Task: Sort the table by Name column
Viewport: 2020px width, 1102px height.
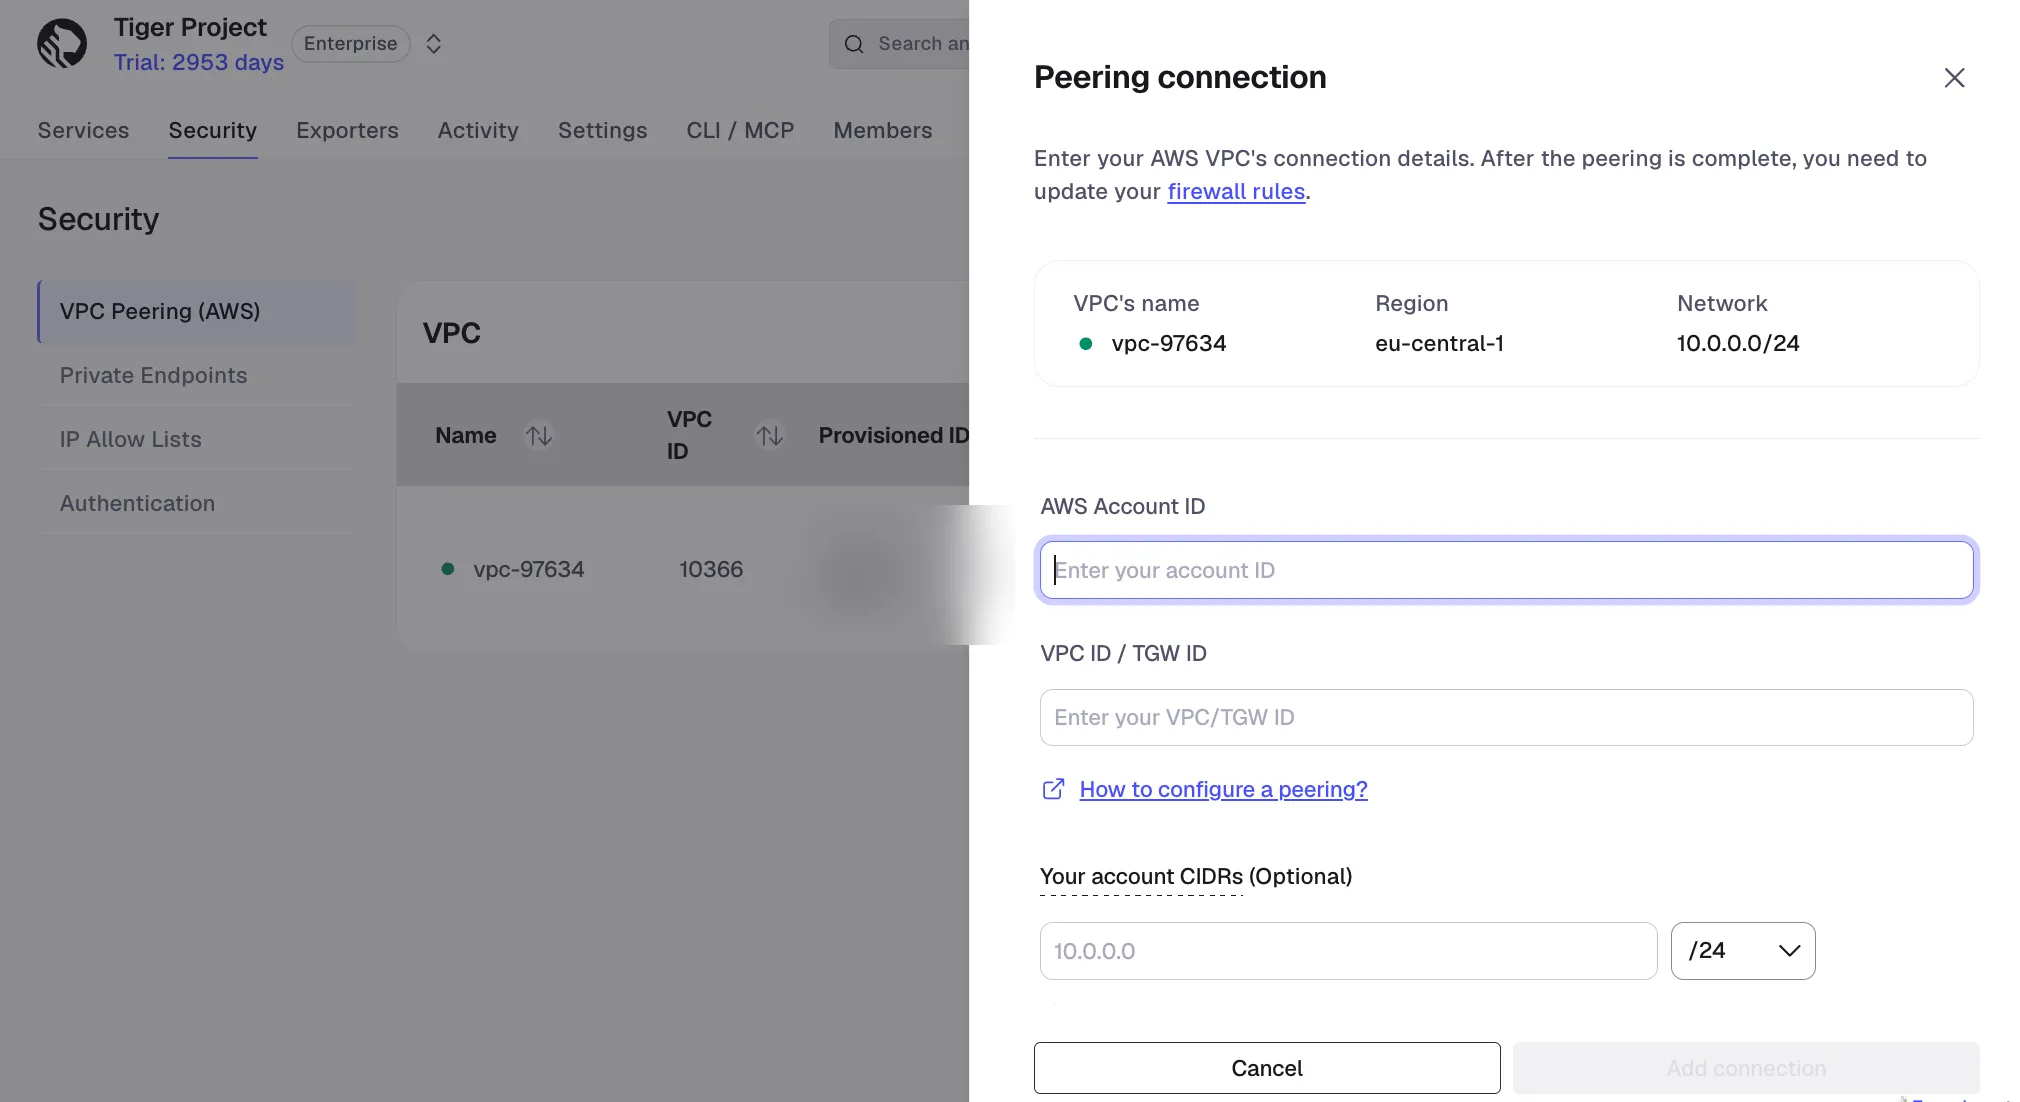Action: [539, 435]
